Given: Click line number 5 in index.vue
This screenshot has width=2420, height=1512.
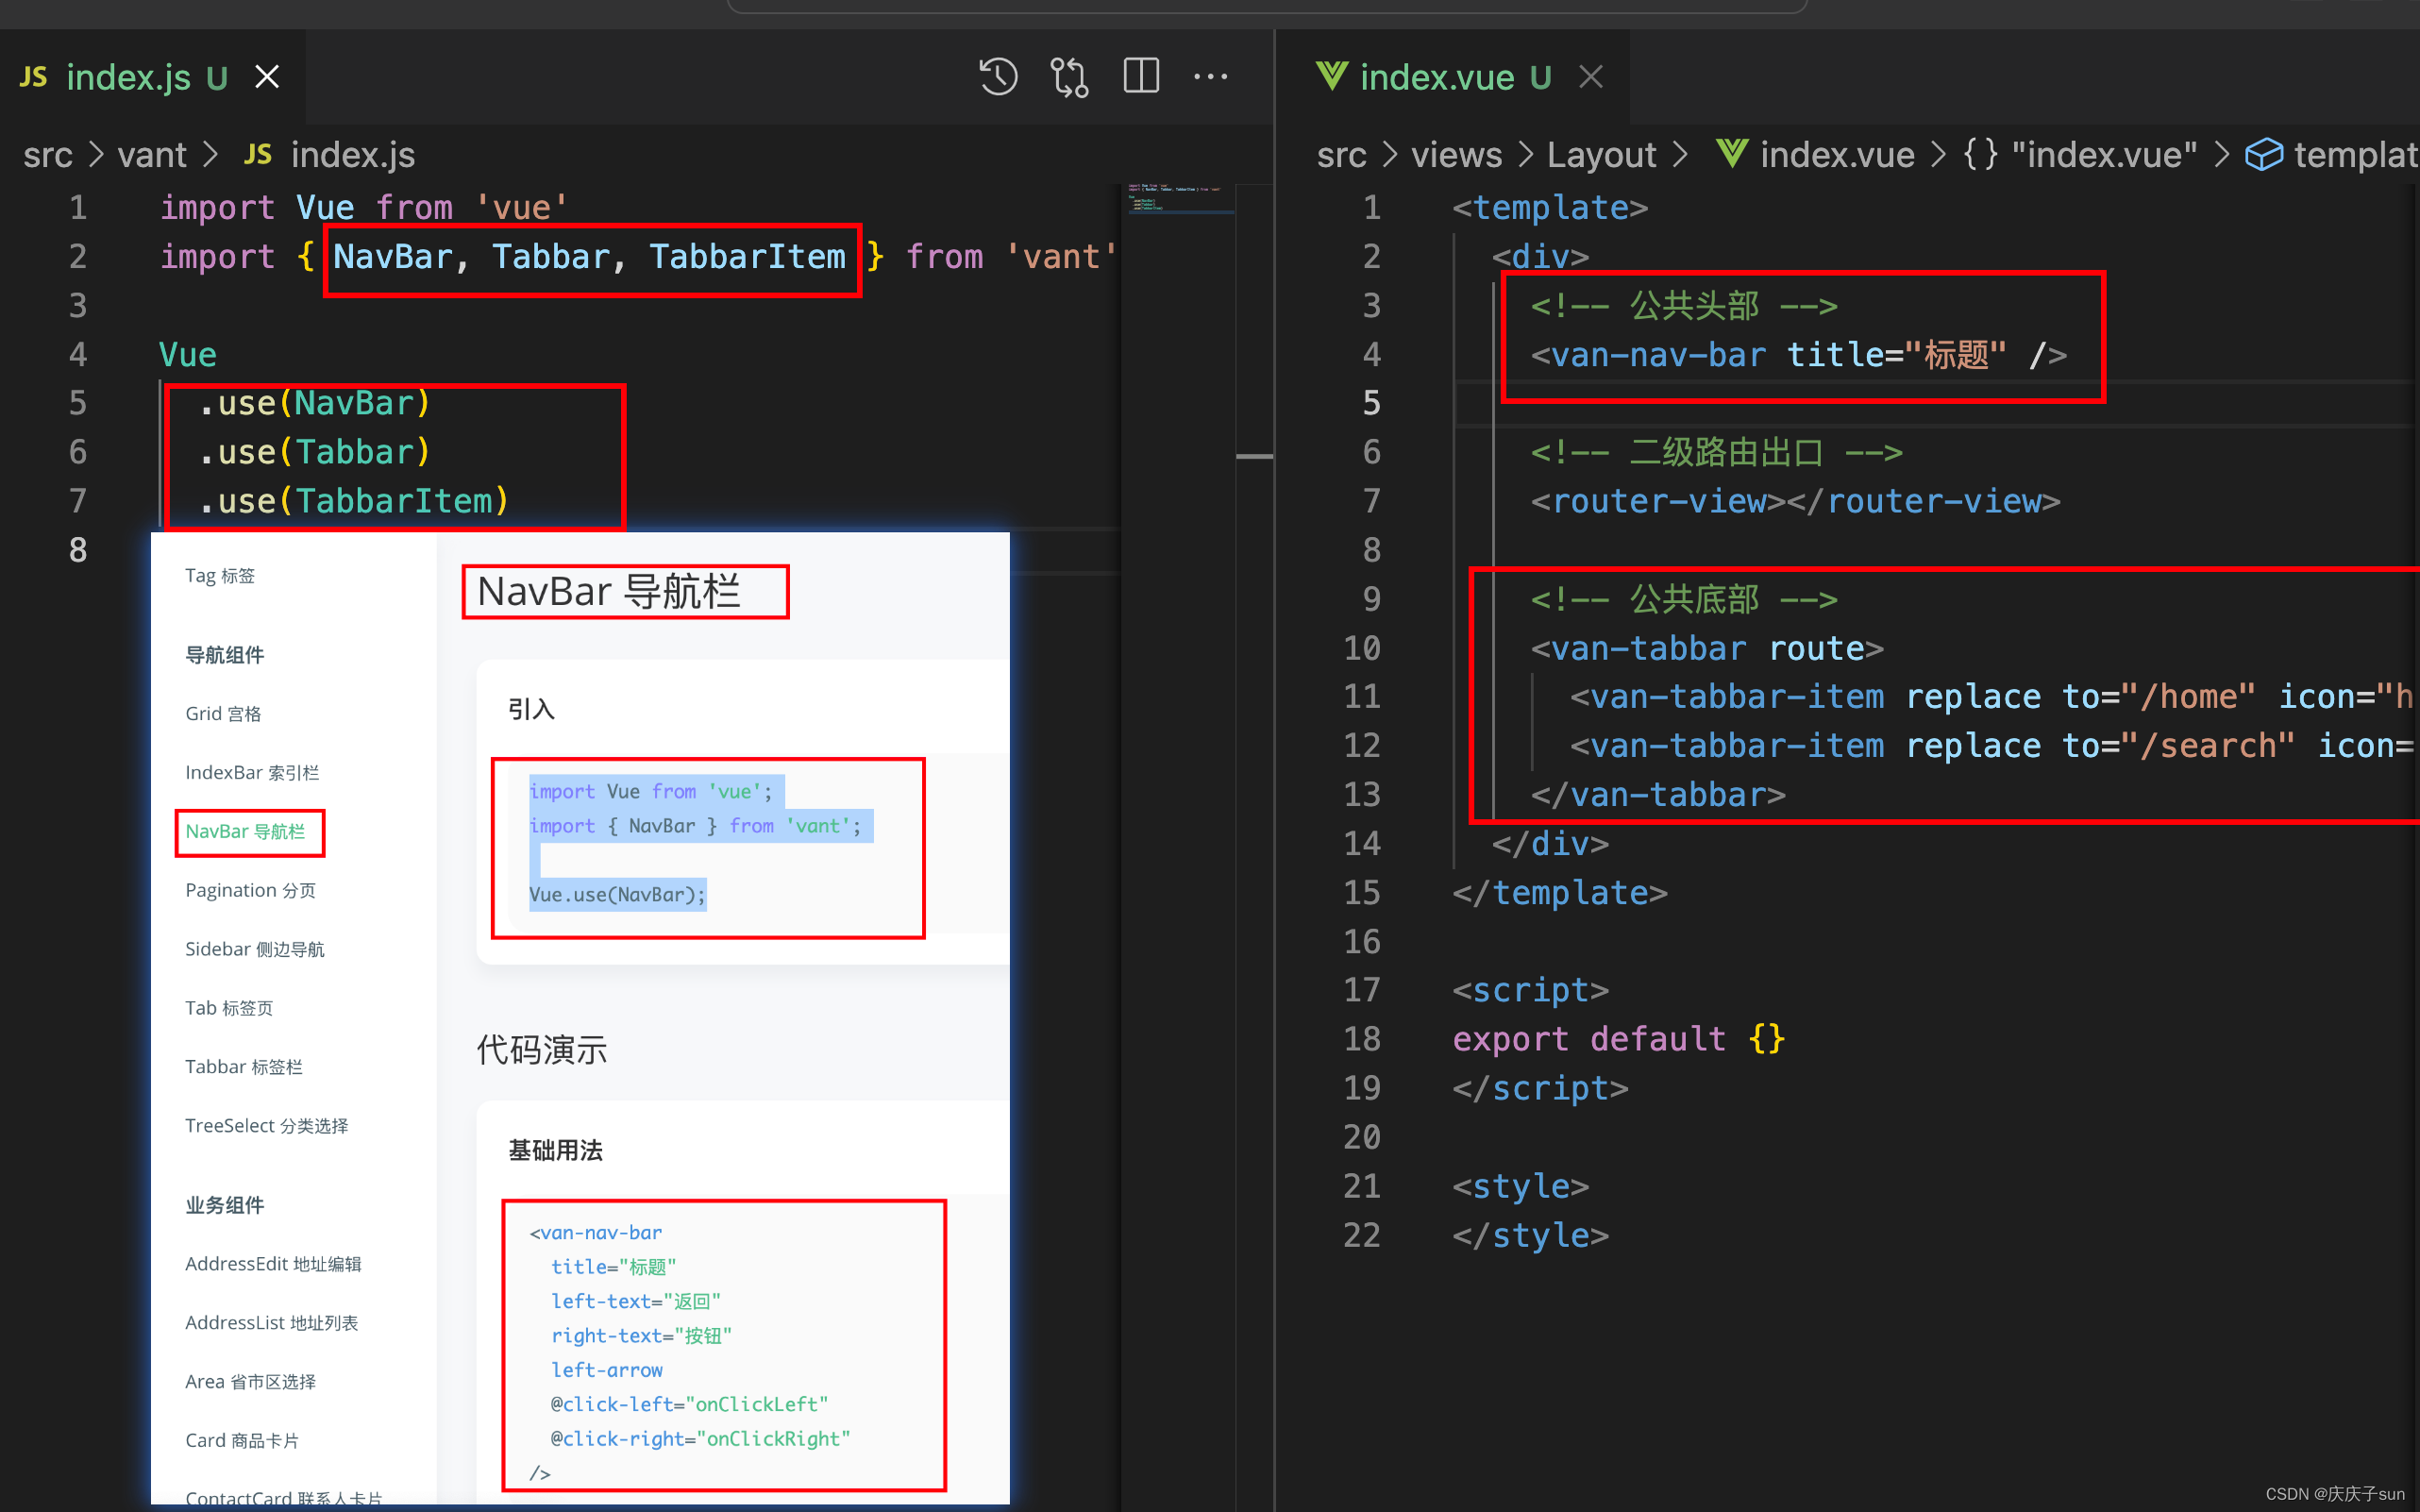Looking at the screenshot, I should click(1372, 403).
